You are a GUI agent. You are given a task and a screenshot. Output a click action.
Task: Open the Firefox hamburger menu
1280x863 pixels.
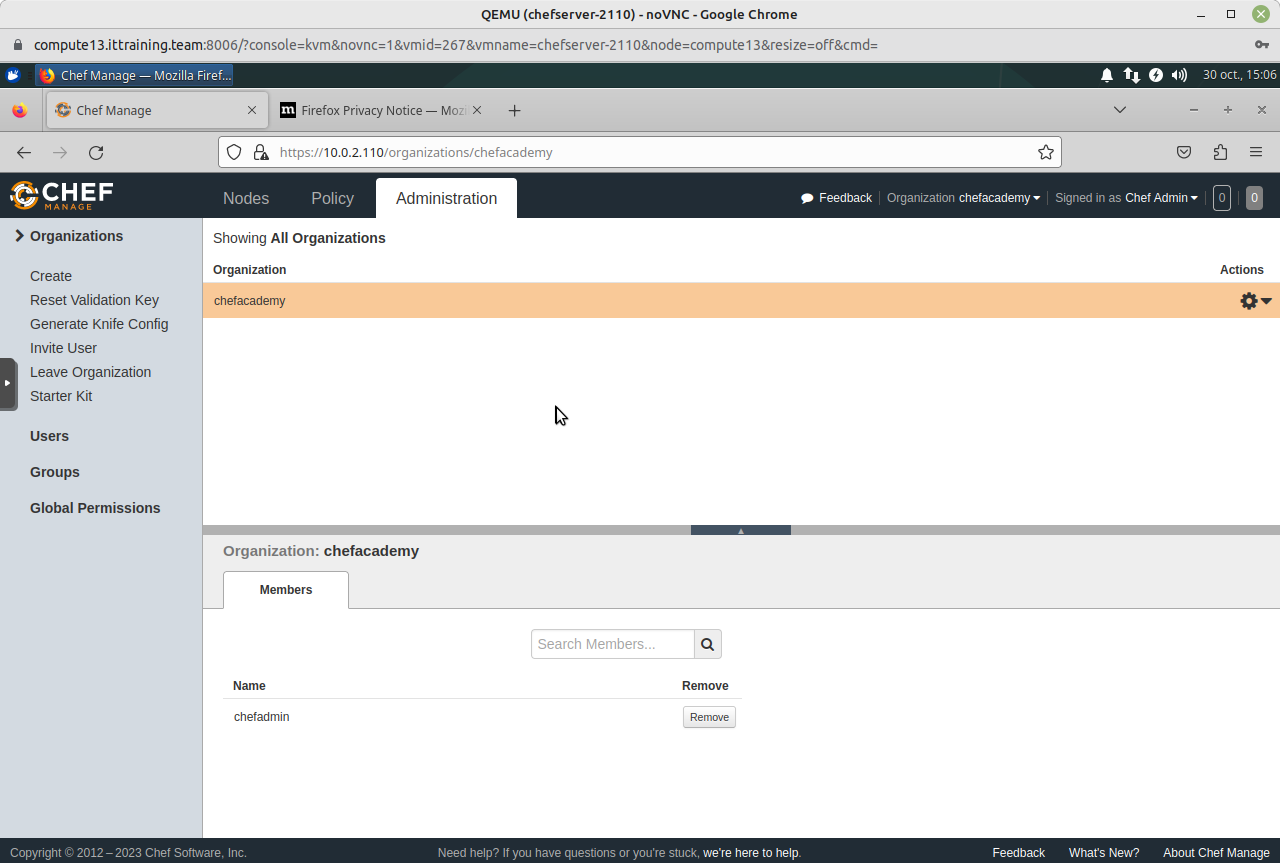point(1256,152)
